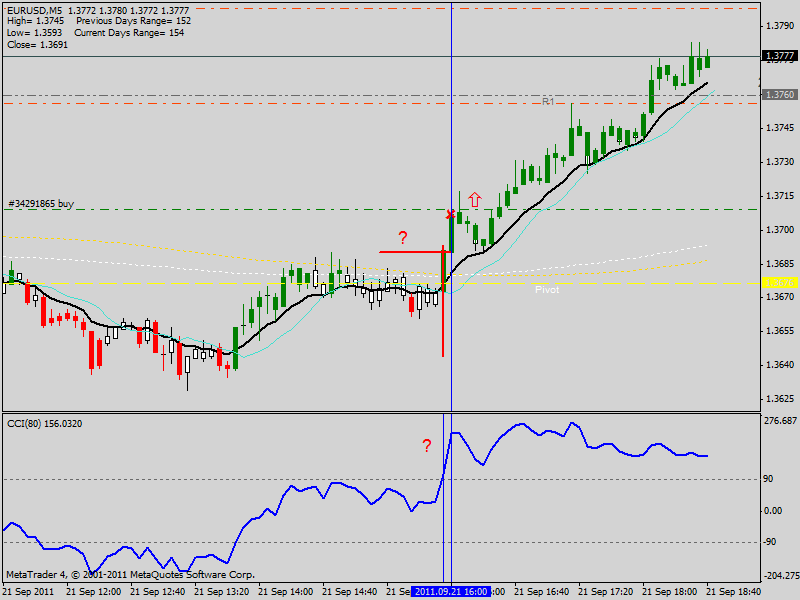Screen dimensions: 800x600
Task: Click '21 Sep 14:40' on time axis
Action: [350, 592]
